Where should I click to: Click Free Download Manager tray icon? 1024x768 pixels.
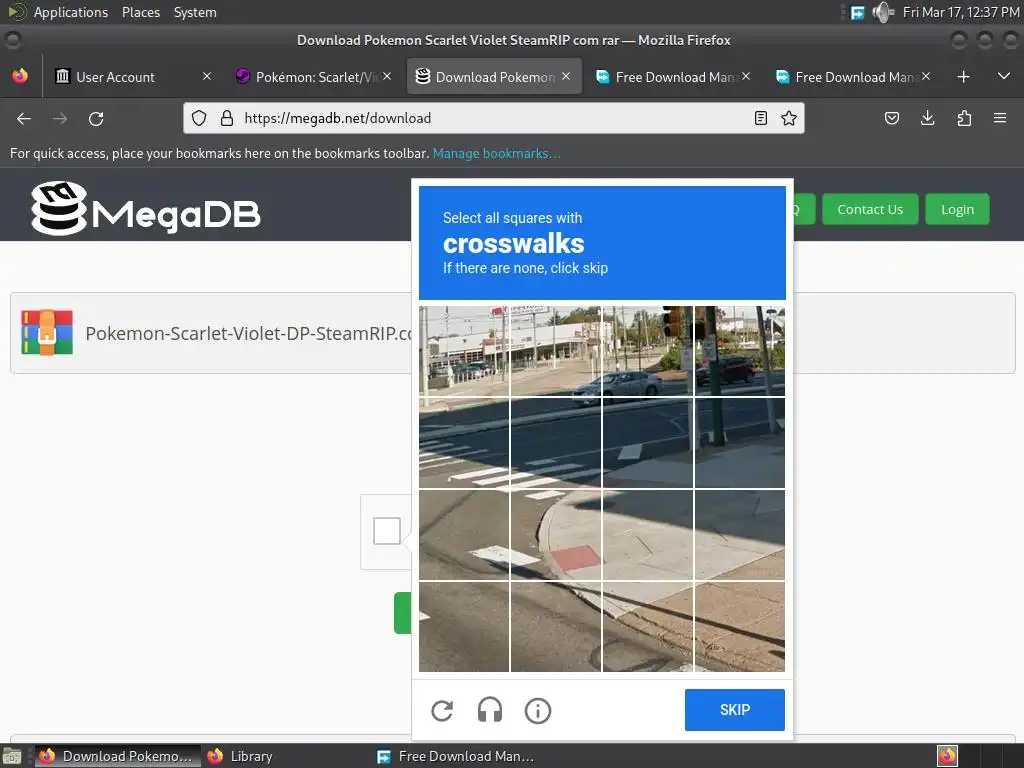[857, 12]
